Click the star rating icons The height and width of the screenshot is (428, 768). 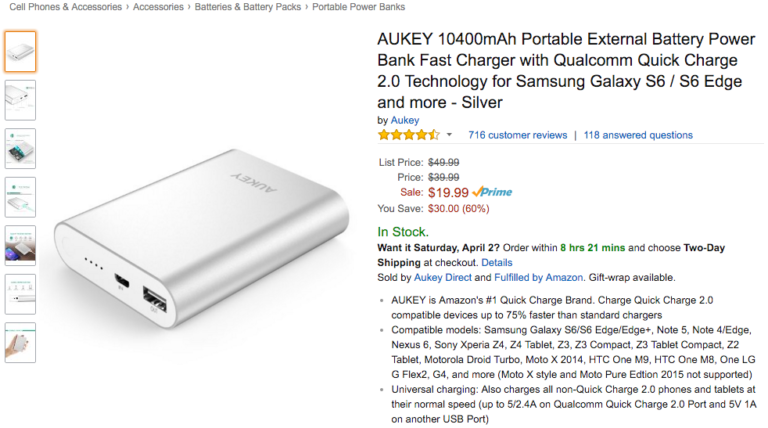tap(407, 135)
